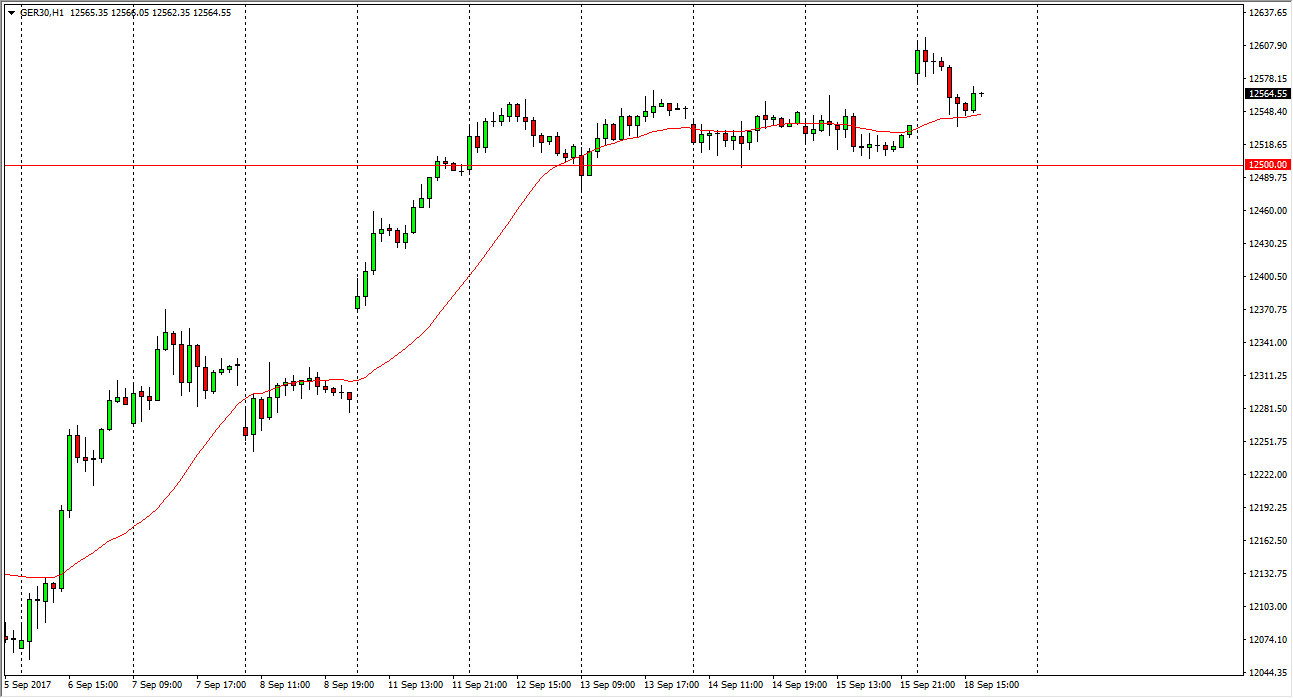Click the 8 Sep 11:00 time label
The image size is (1293, 698).
click(285, 685)
